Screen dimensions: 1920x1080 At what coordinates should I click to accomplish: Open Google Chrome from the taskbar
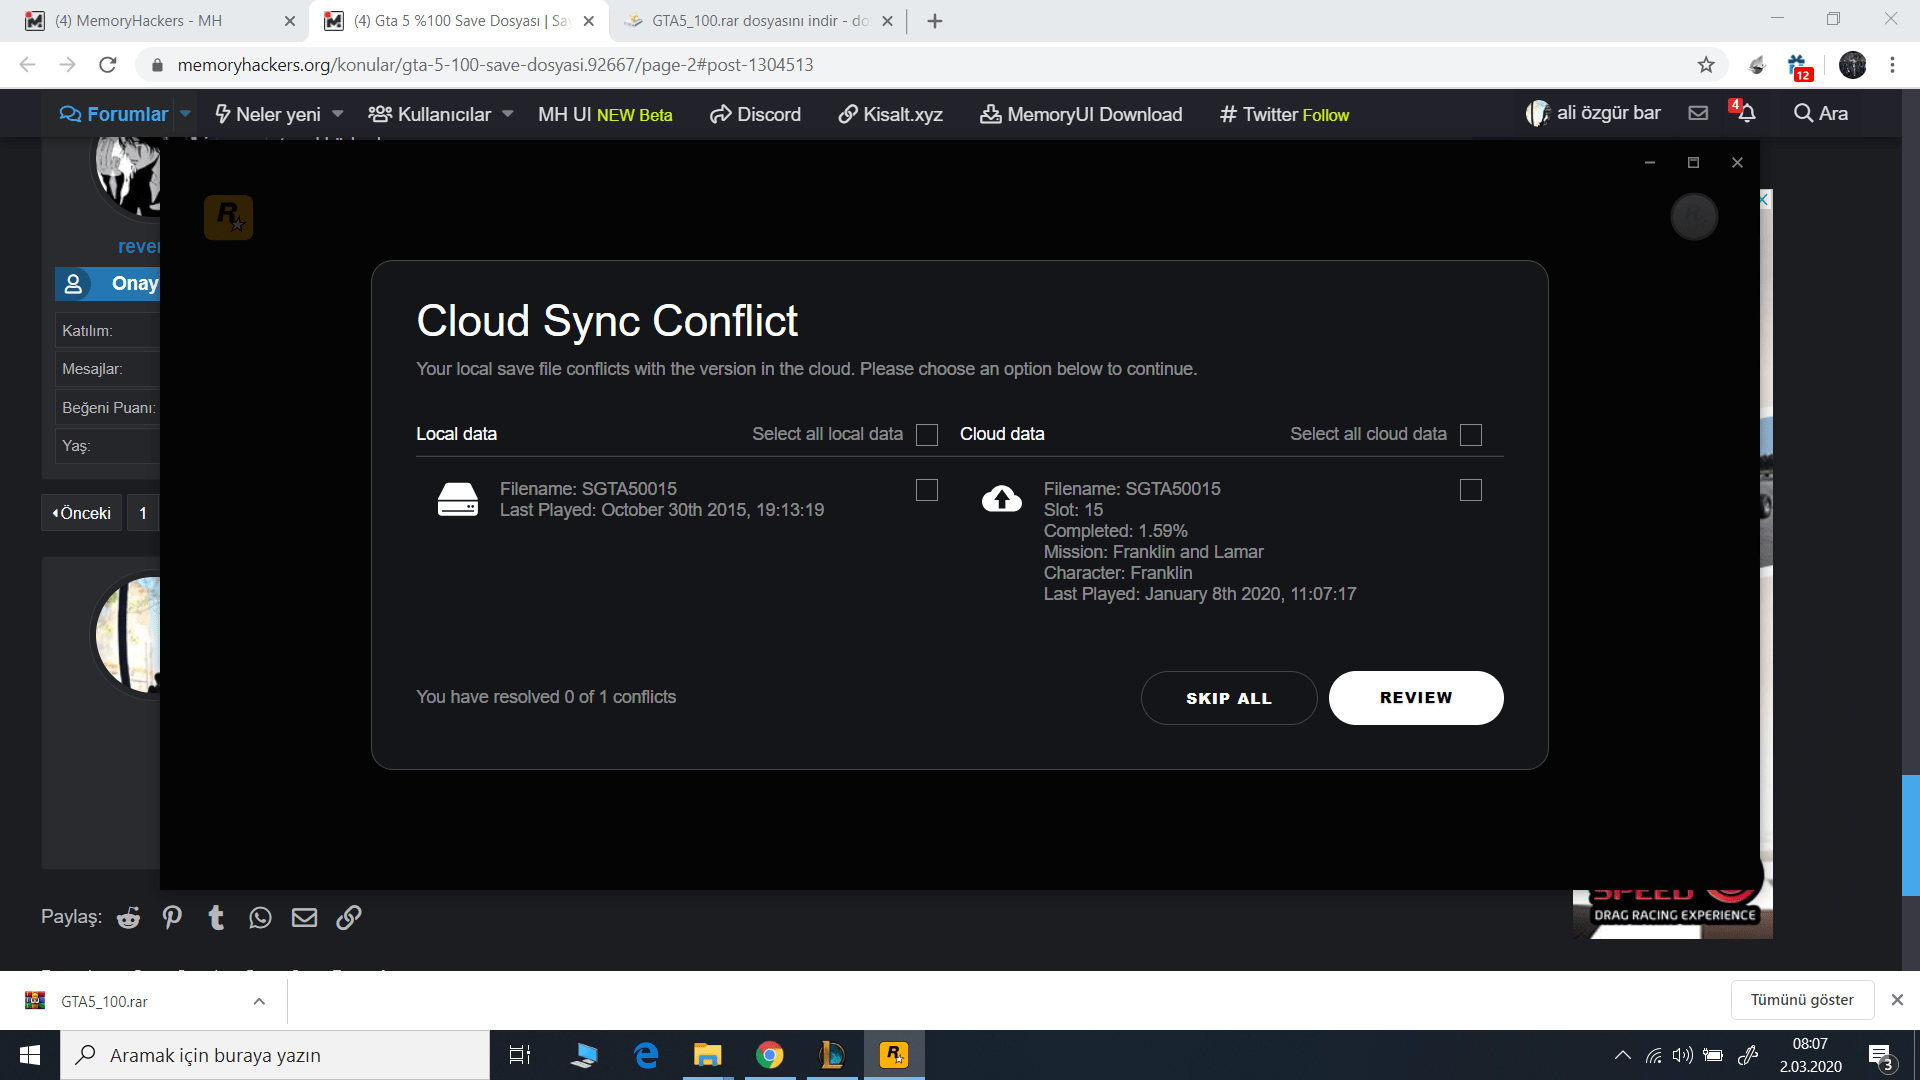click(769, 1055)
